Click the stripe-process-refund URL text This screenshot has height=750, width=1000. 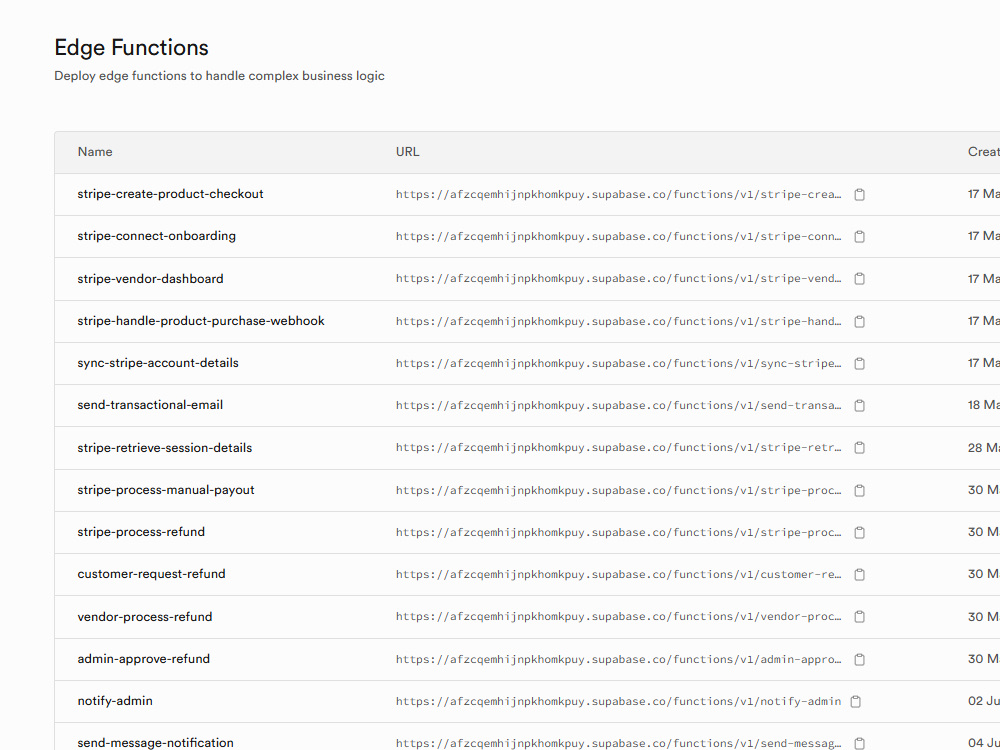pos(619,533)
